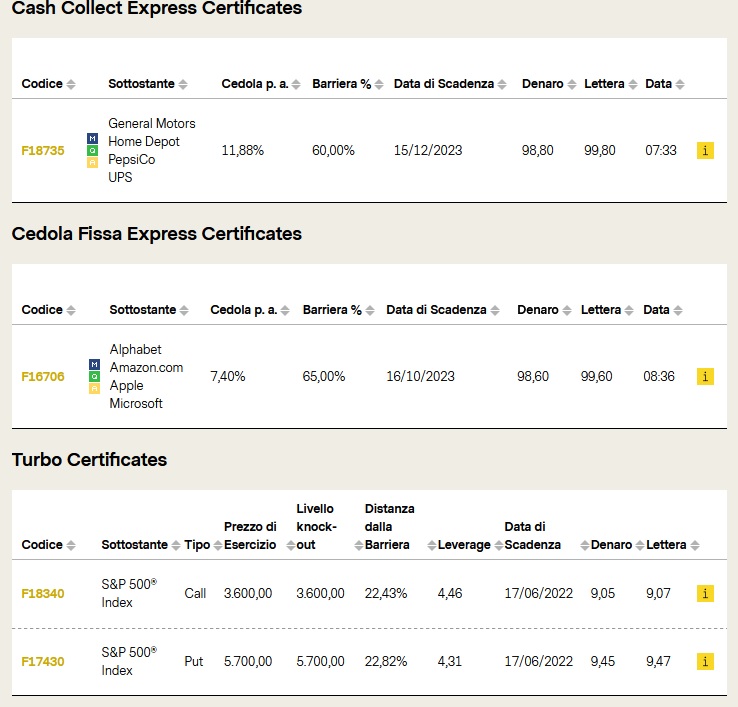738x707 pixels.
Task: Sort Cedola Fissa table by Lettera
Action: point(629,310)
